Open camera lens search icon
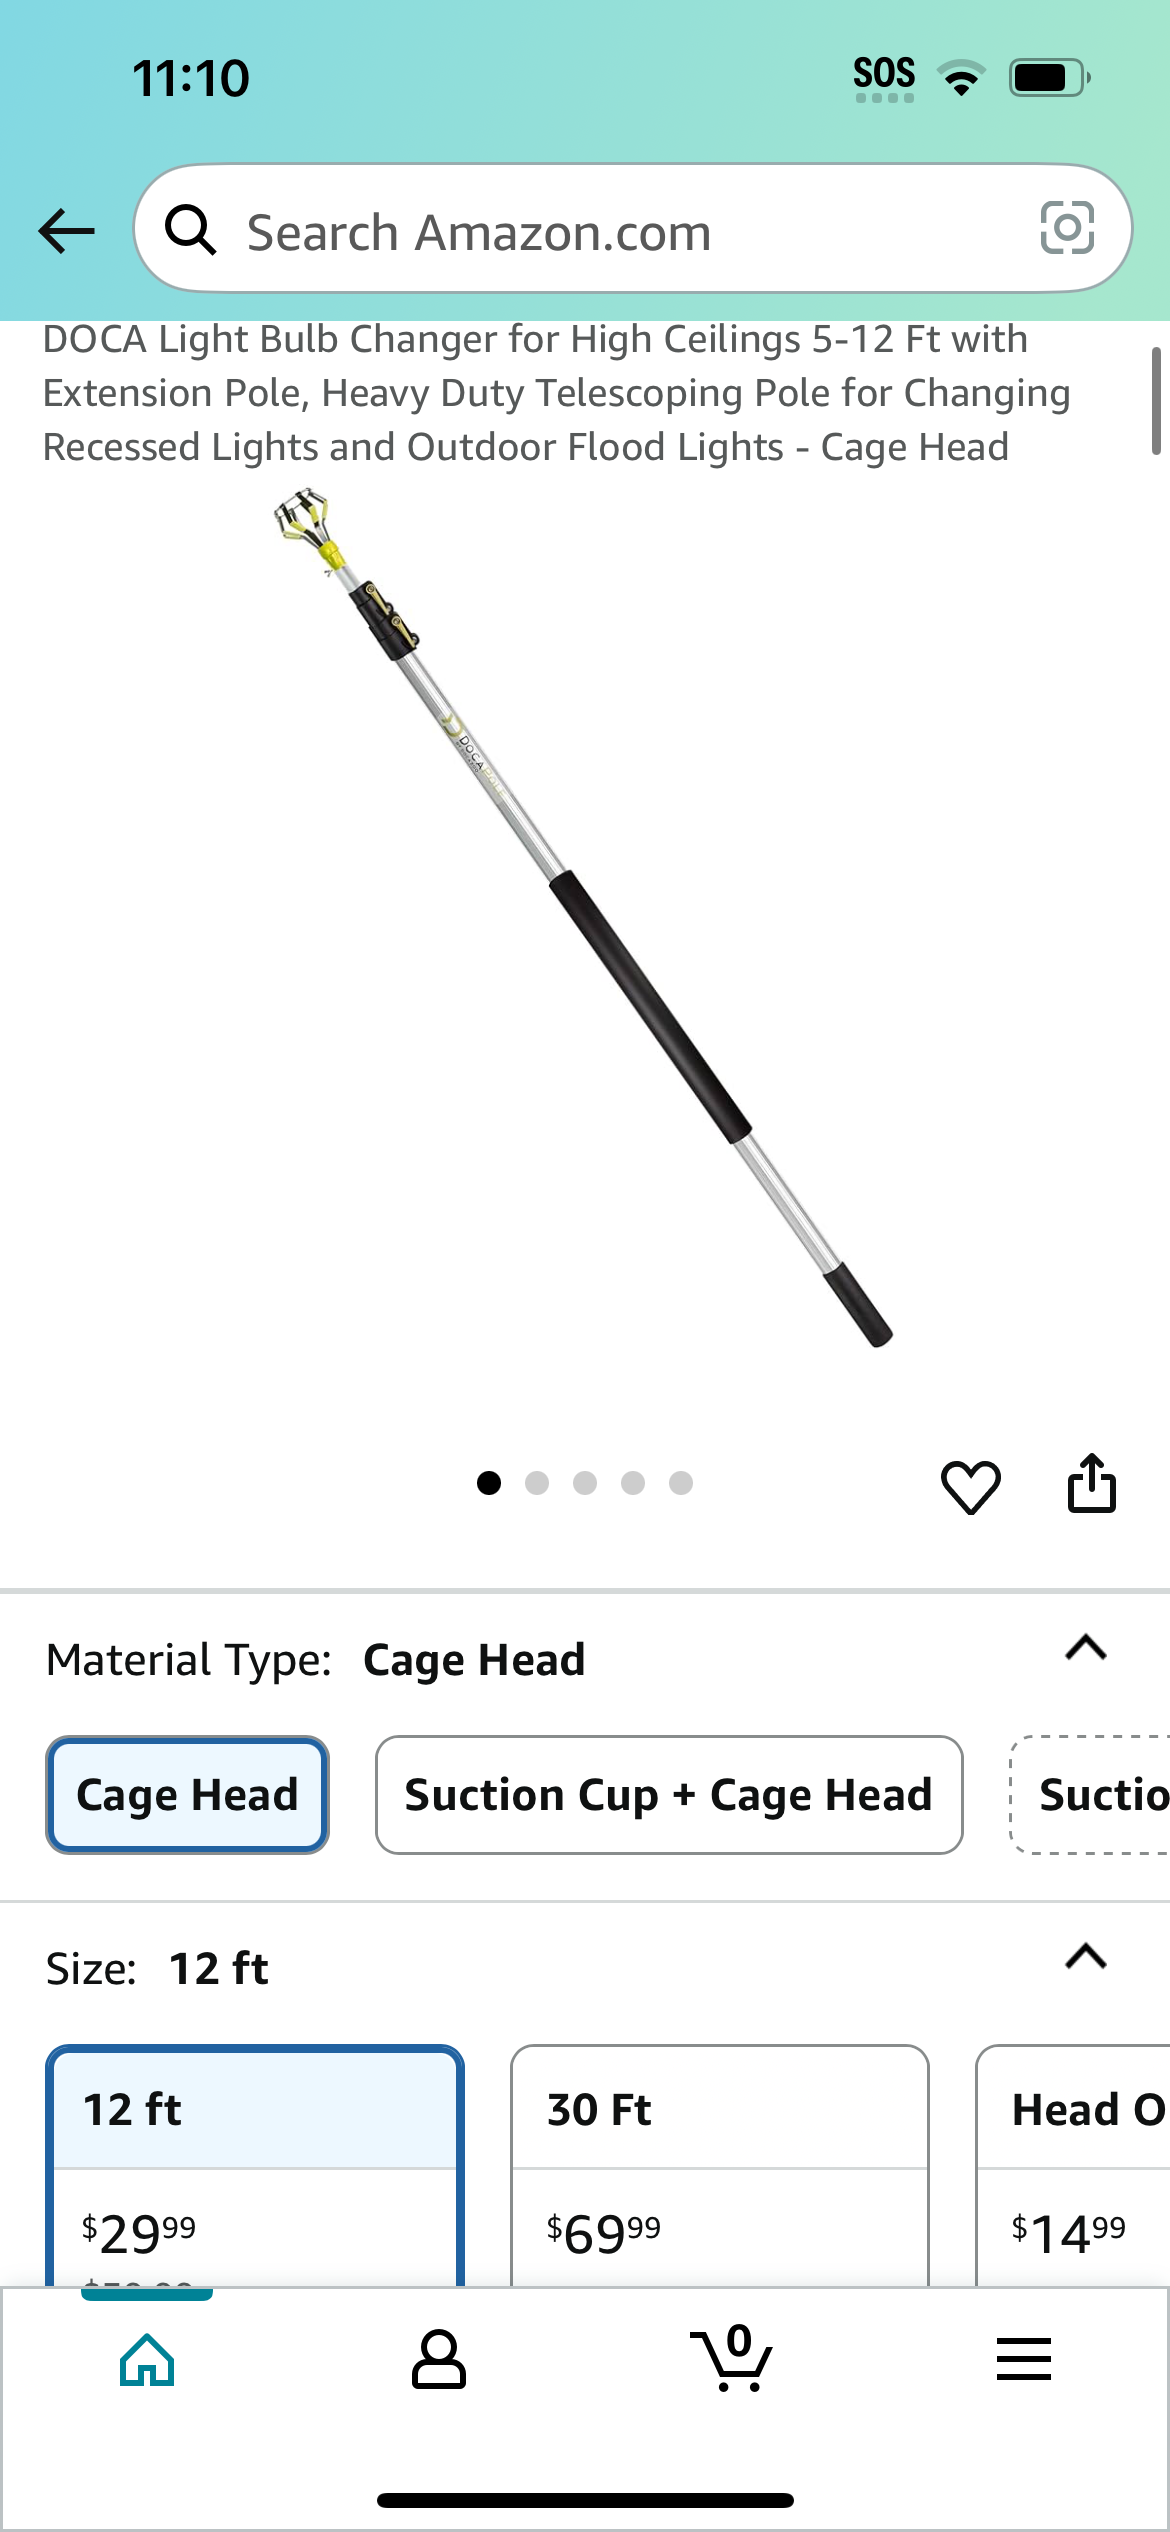 tap(1067, 228)
